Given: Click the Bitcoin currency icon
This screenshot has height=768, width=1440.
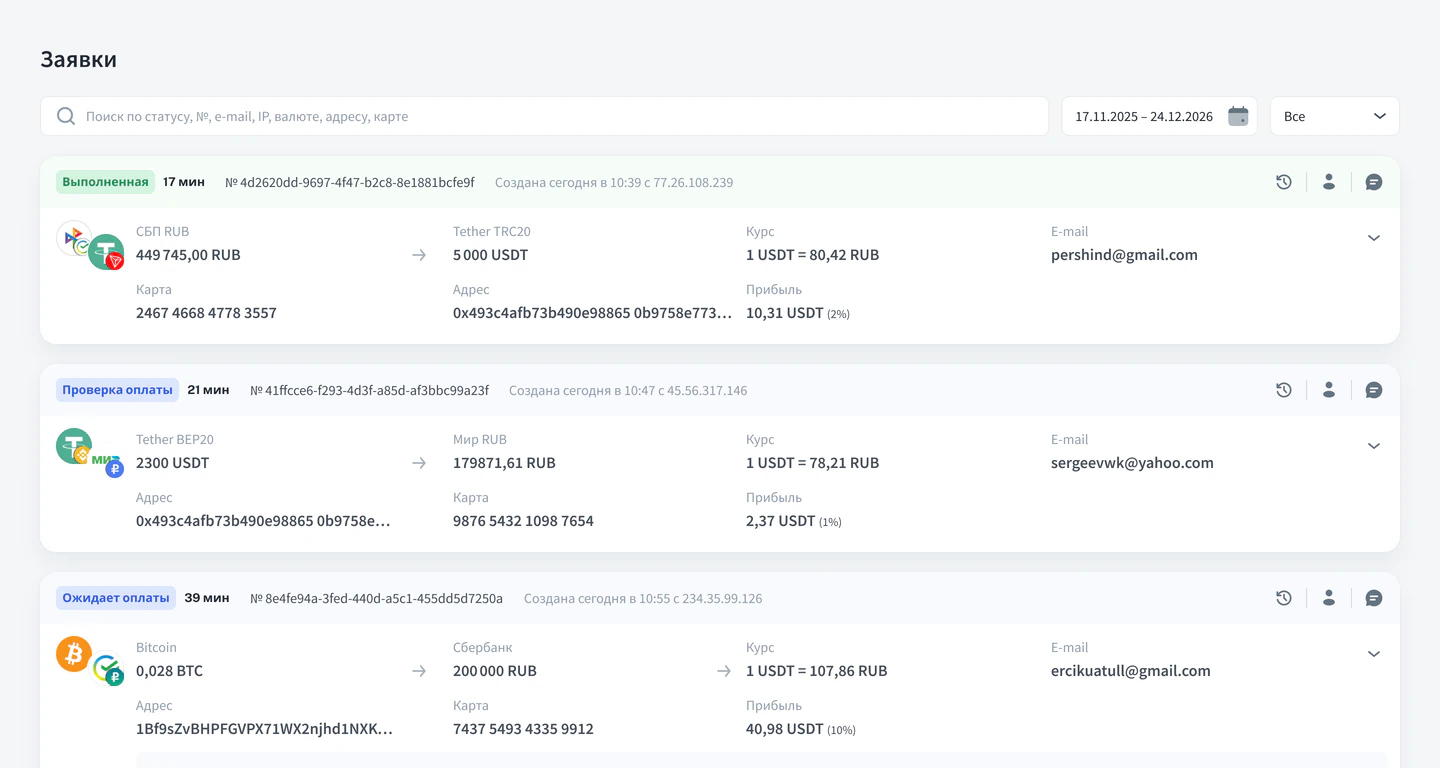Looking at the screenshot, I should (74, 654).
